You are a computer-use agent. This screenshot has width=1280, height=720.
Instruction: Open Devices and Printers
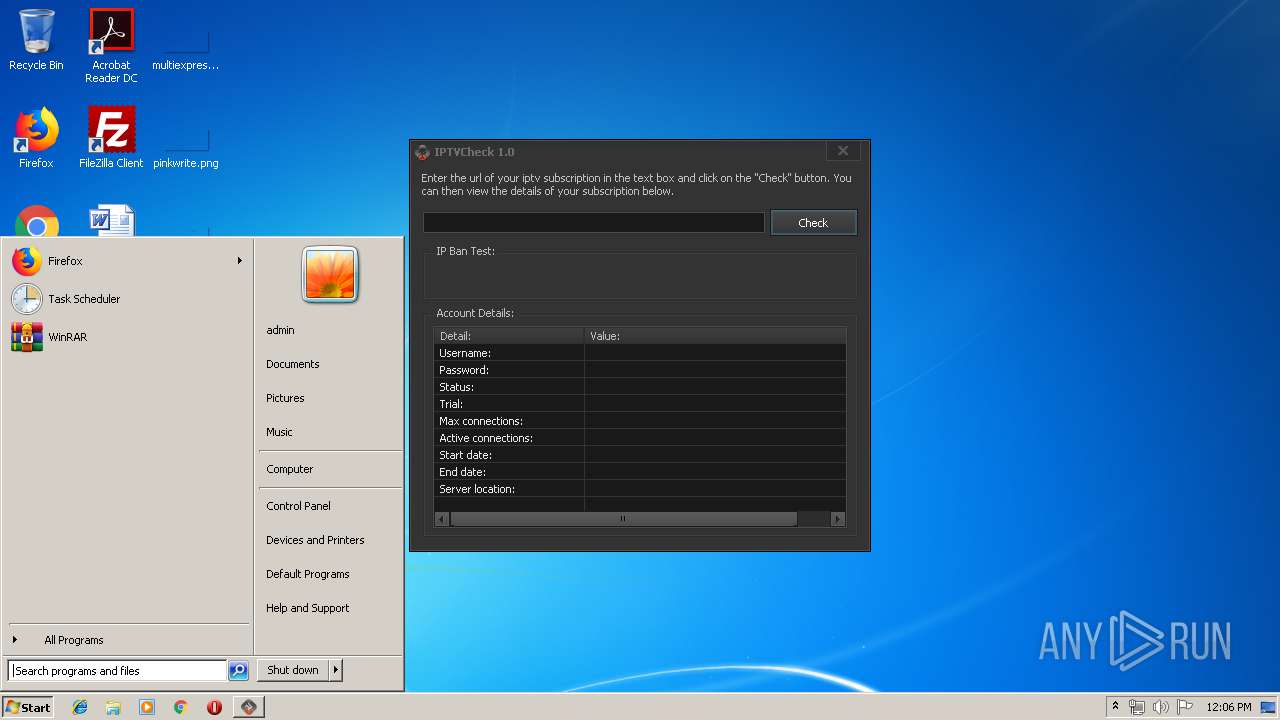(315, 540)
